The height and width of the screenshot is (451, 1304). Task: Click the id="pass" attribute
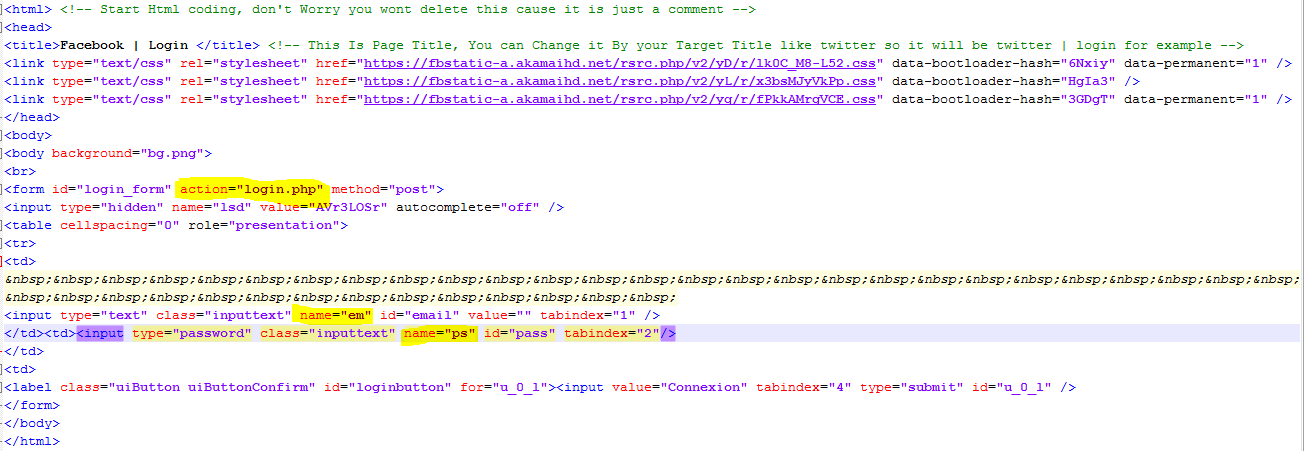[520, 333]
